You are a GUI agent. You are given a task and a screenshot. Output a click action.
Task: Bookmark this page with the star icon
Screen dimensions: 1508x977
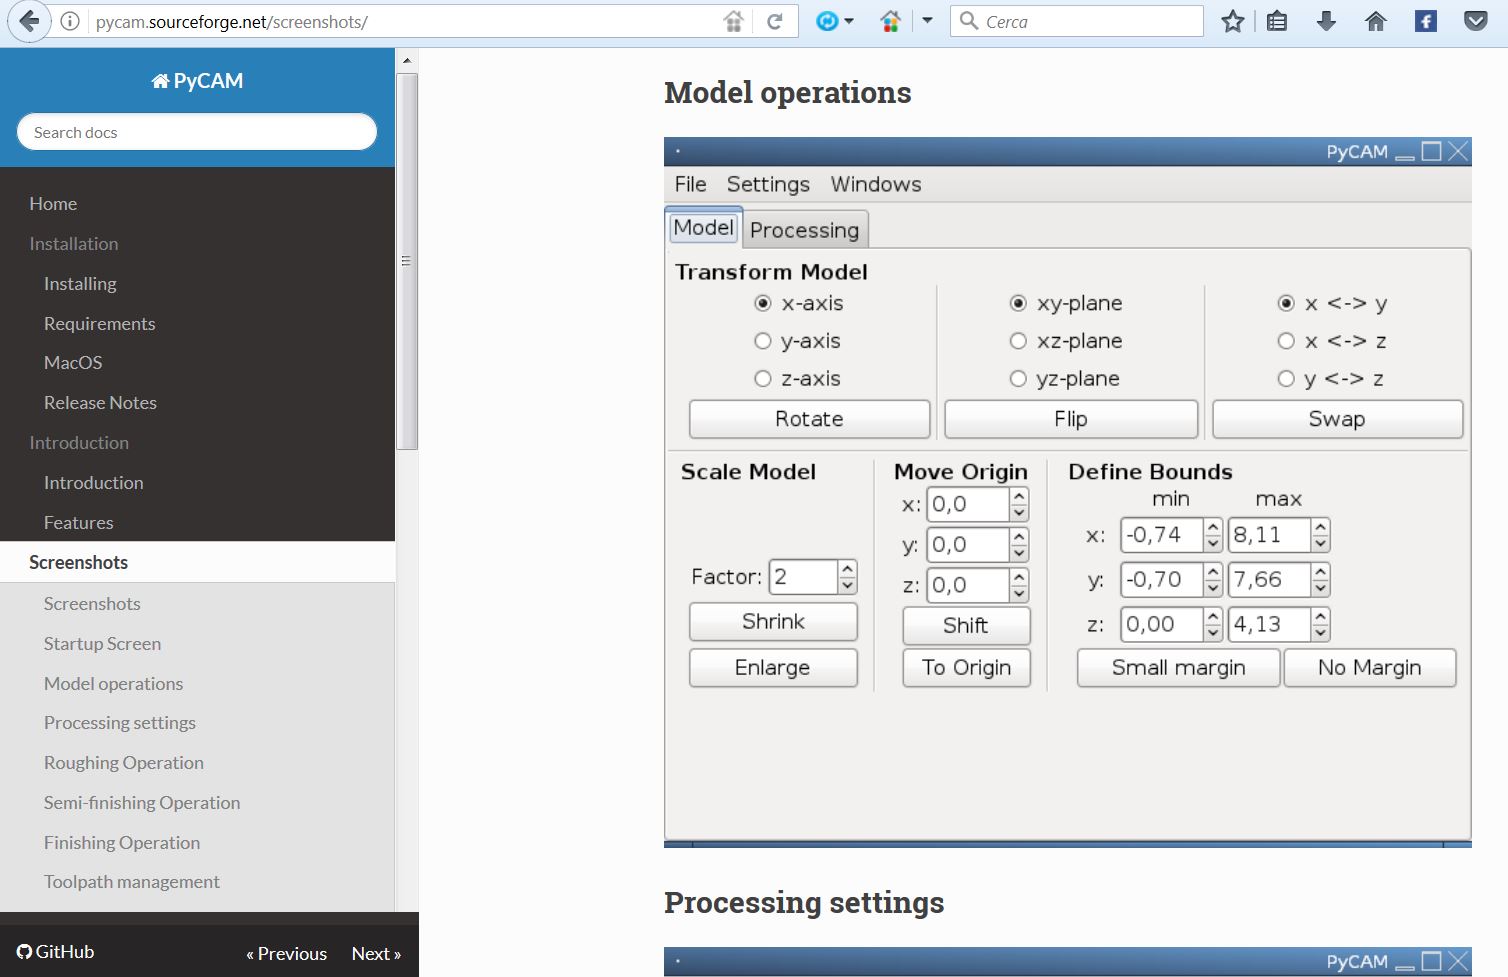(1233, 21)
